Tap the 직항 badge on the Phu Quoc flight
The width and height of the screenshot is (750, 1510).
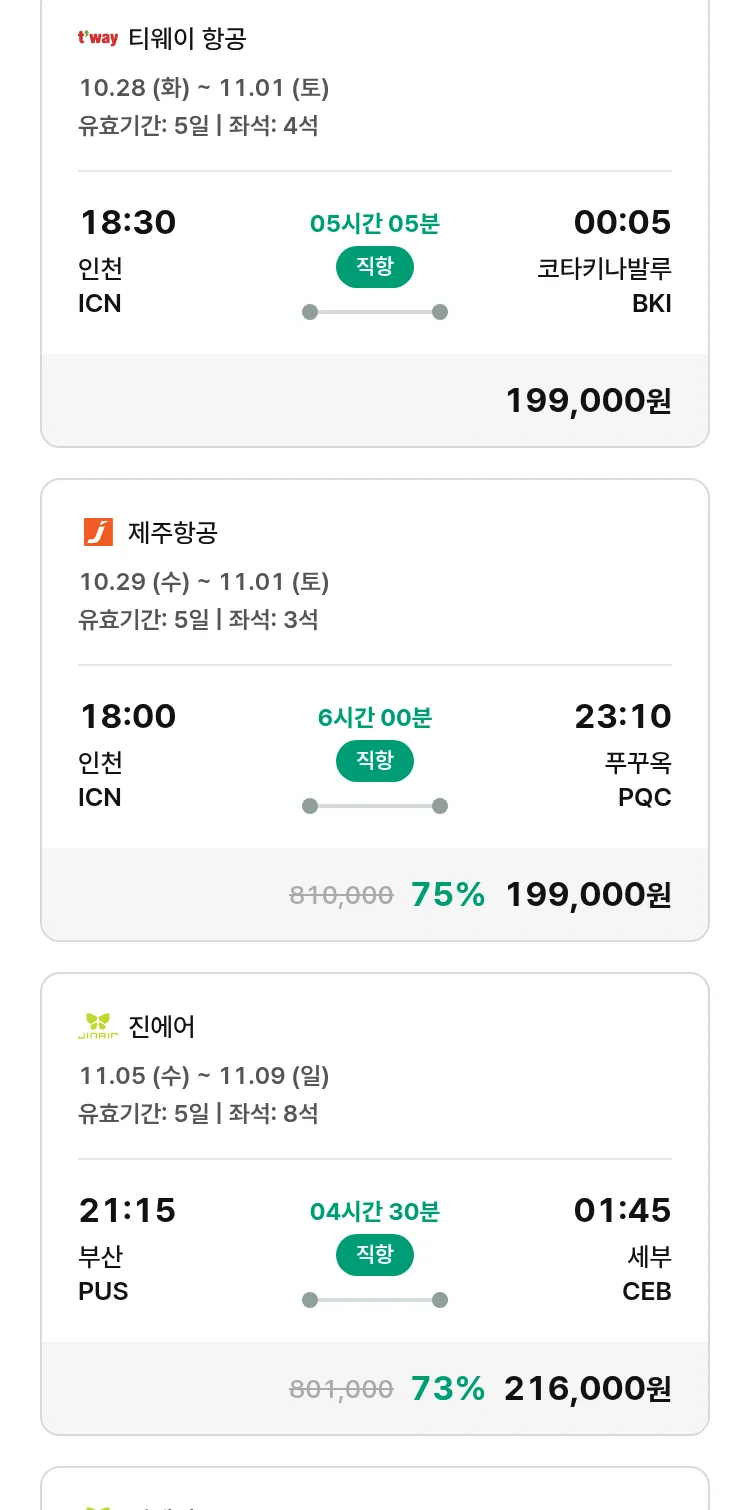click(x=374, y=761)
